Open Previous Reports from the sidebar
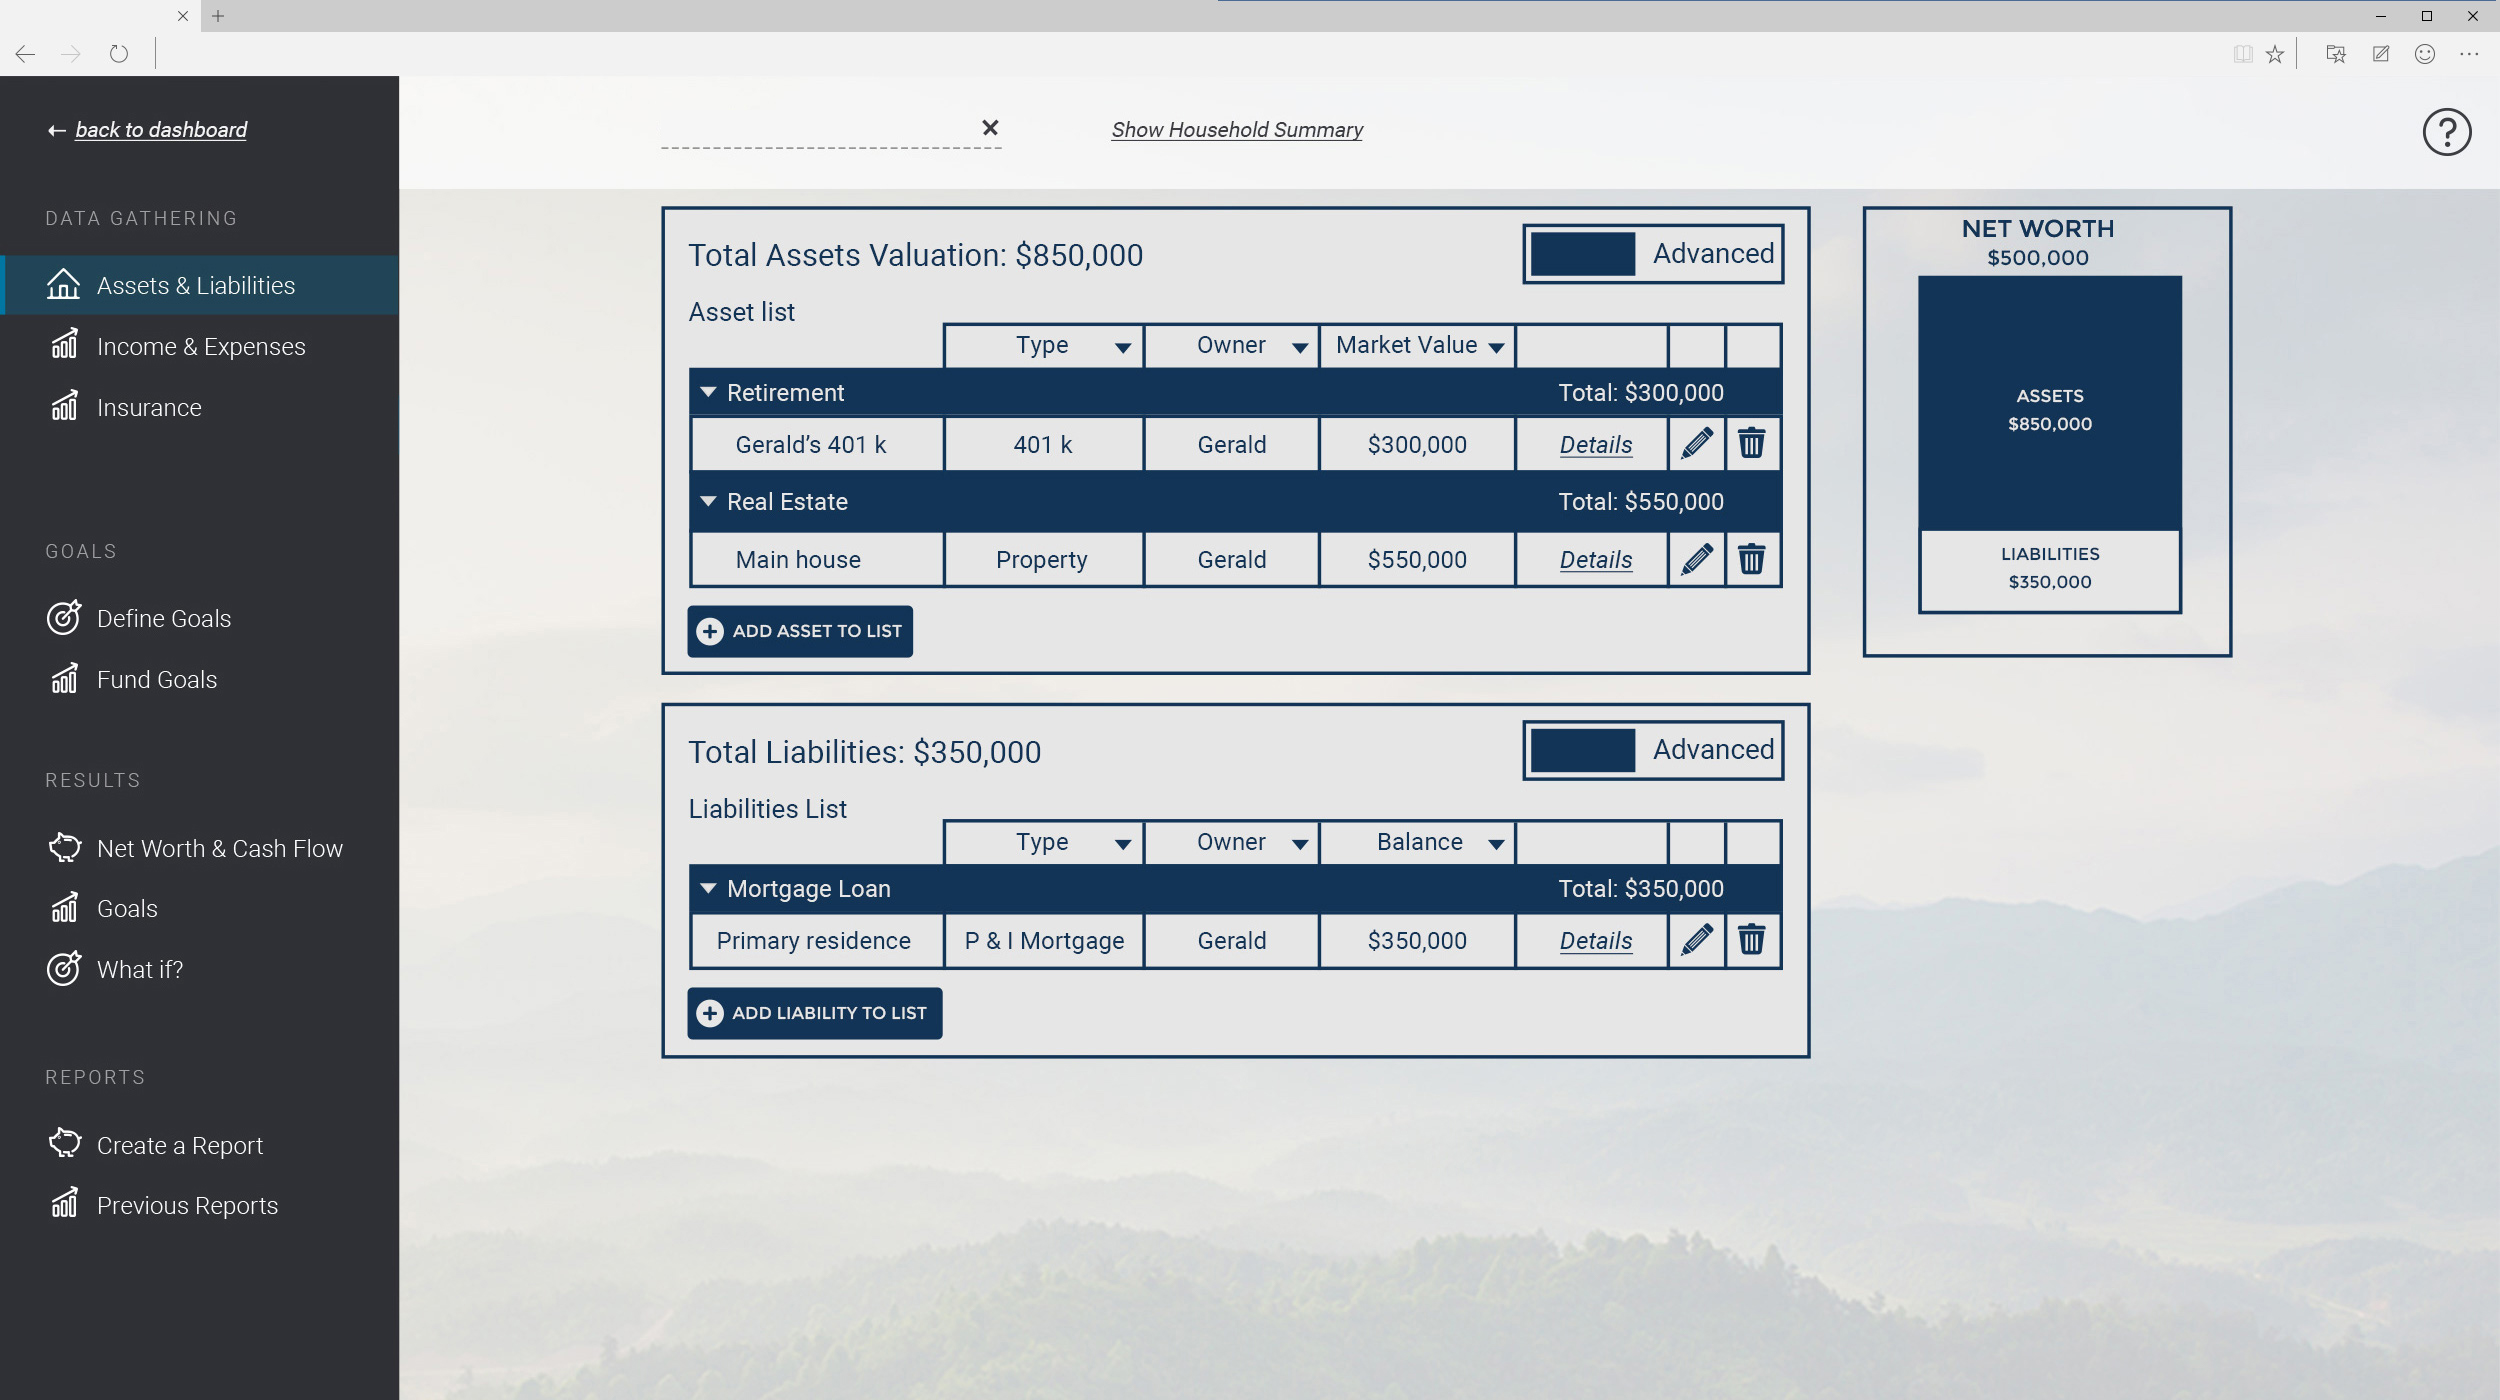This screenshot has height=1400, width=2500. (x=187, y=1205)
